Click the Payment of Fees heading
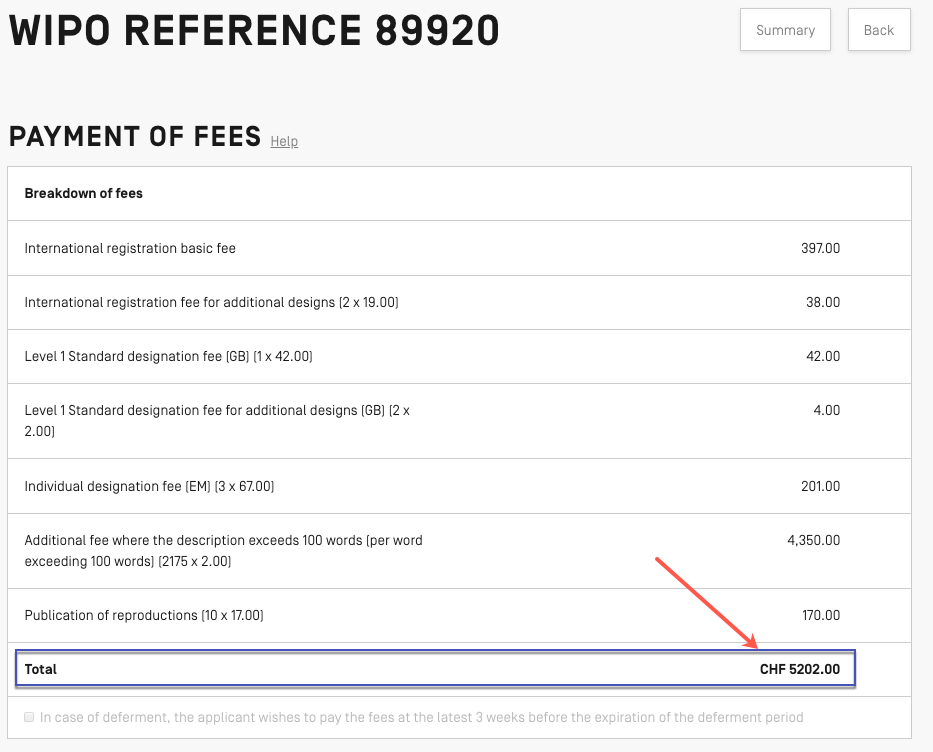 pyautogui.click(x=135, y=136)
